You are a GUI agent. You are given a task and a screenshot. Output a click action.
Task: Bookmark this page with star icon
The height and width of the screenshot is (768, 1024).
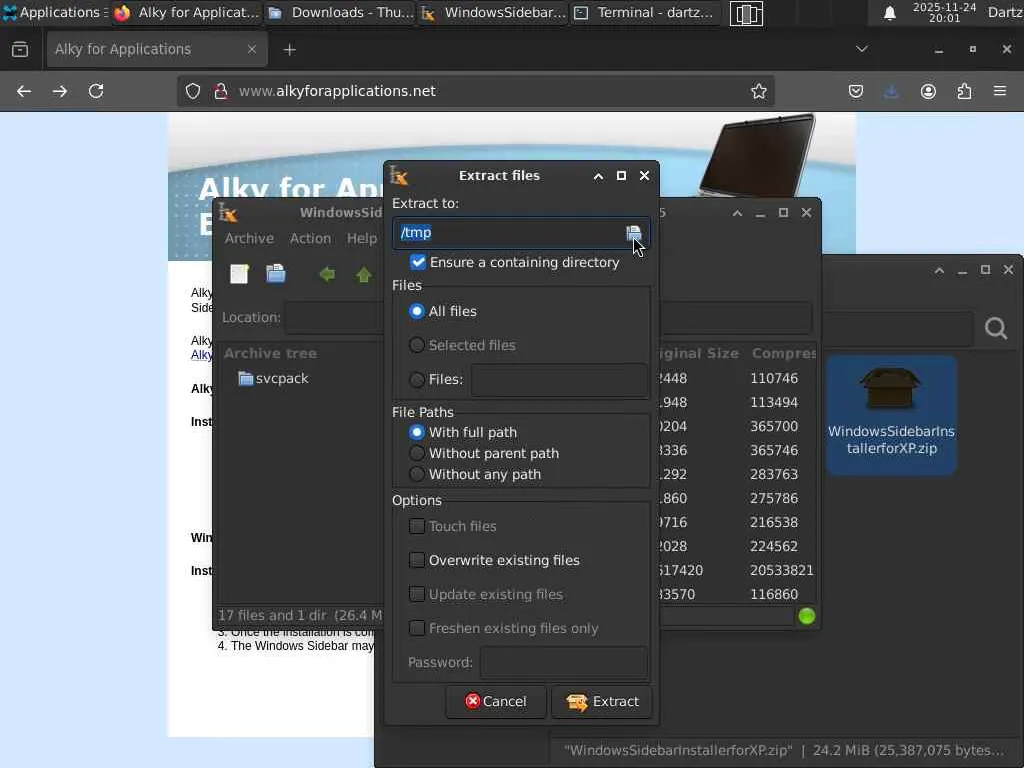pyautogui.click(x=758, y=91)
